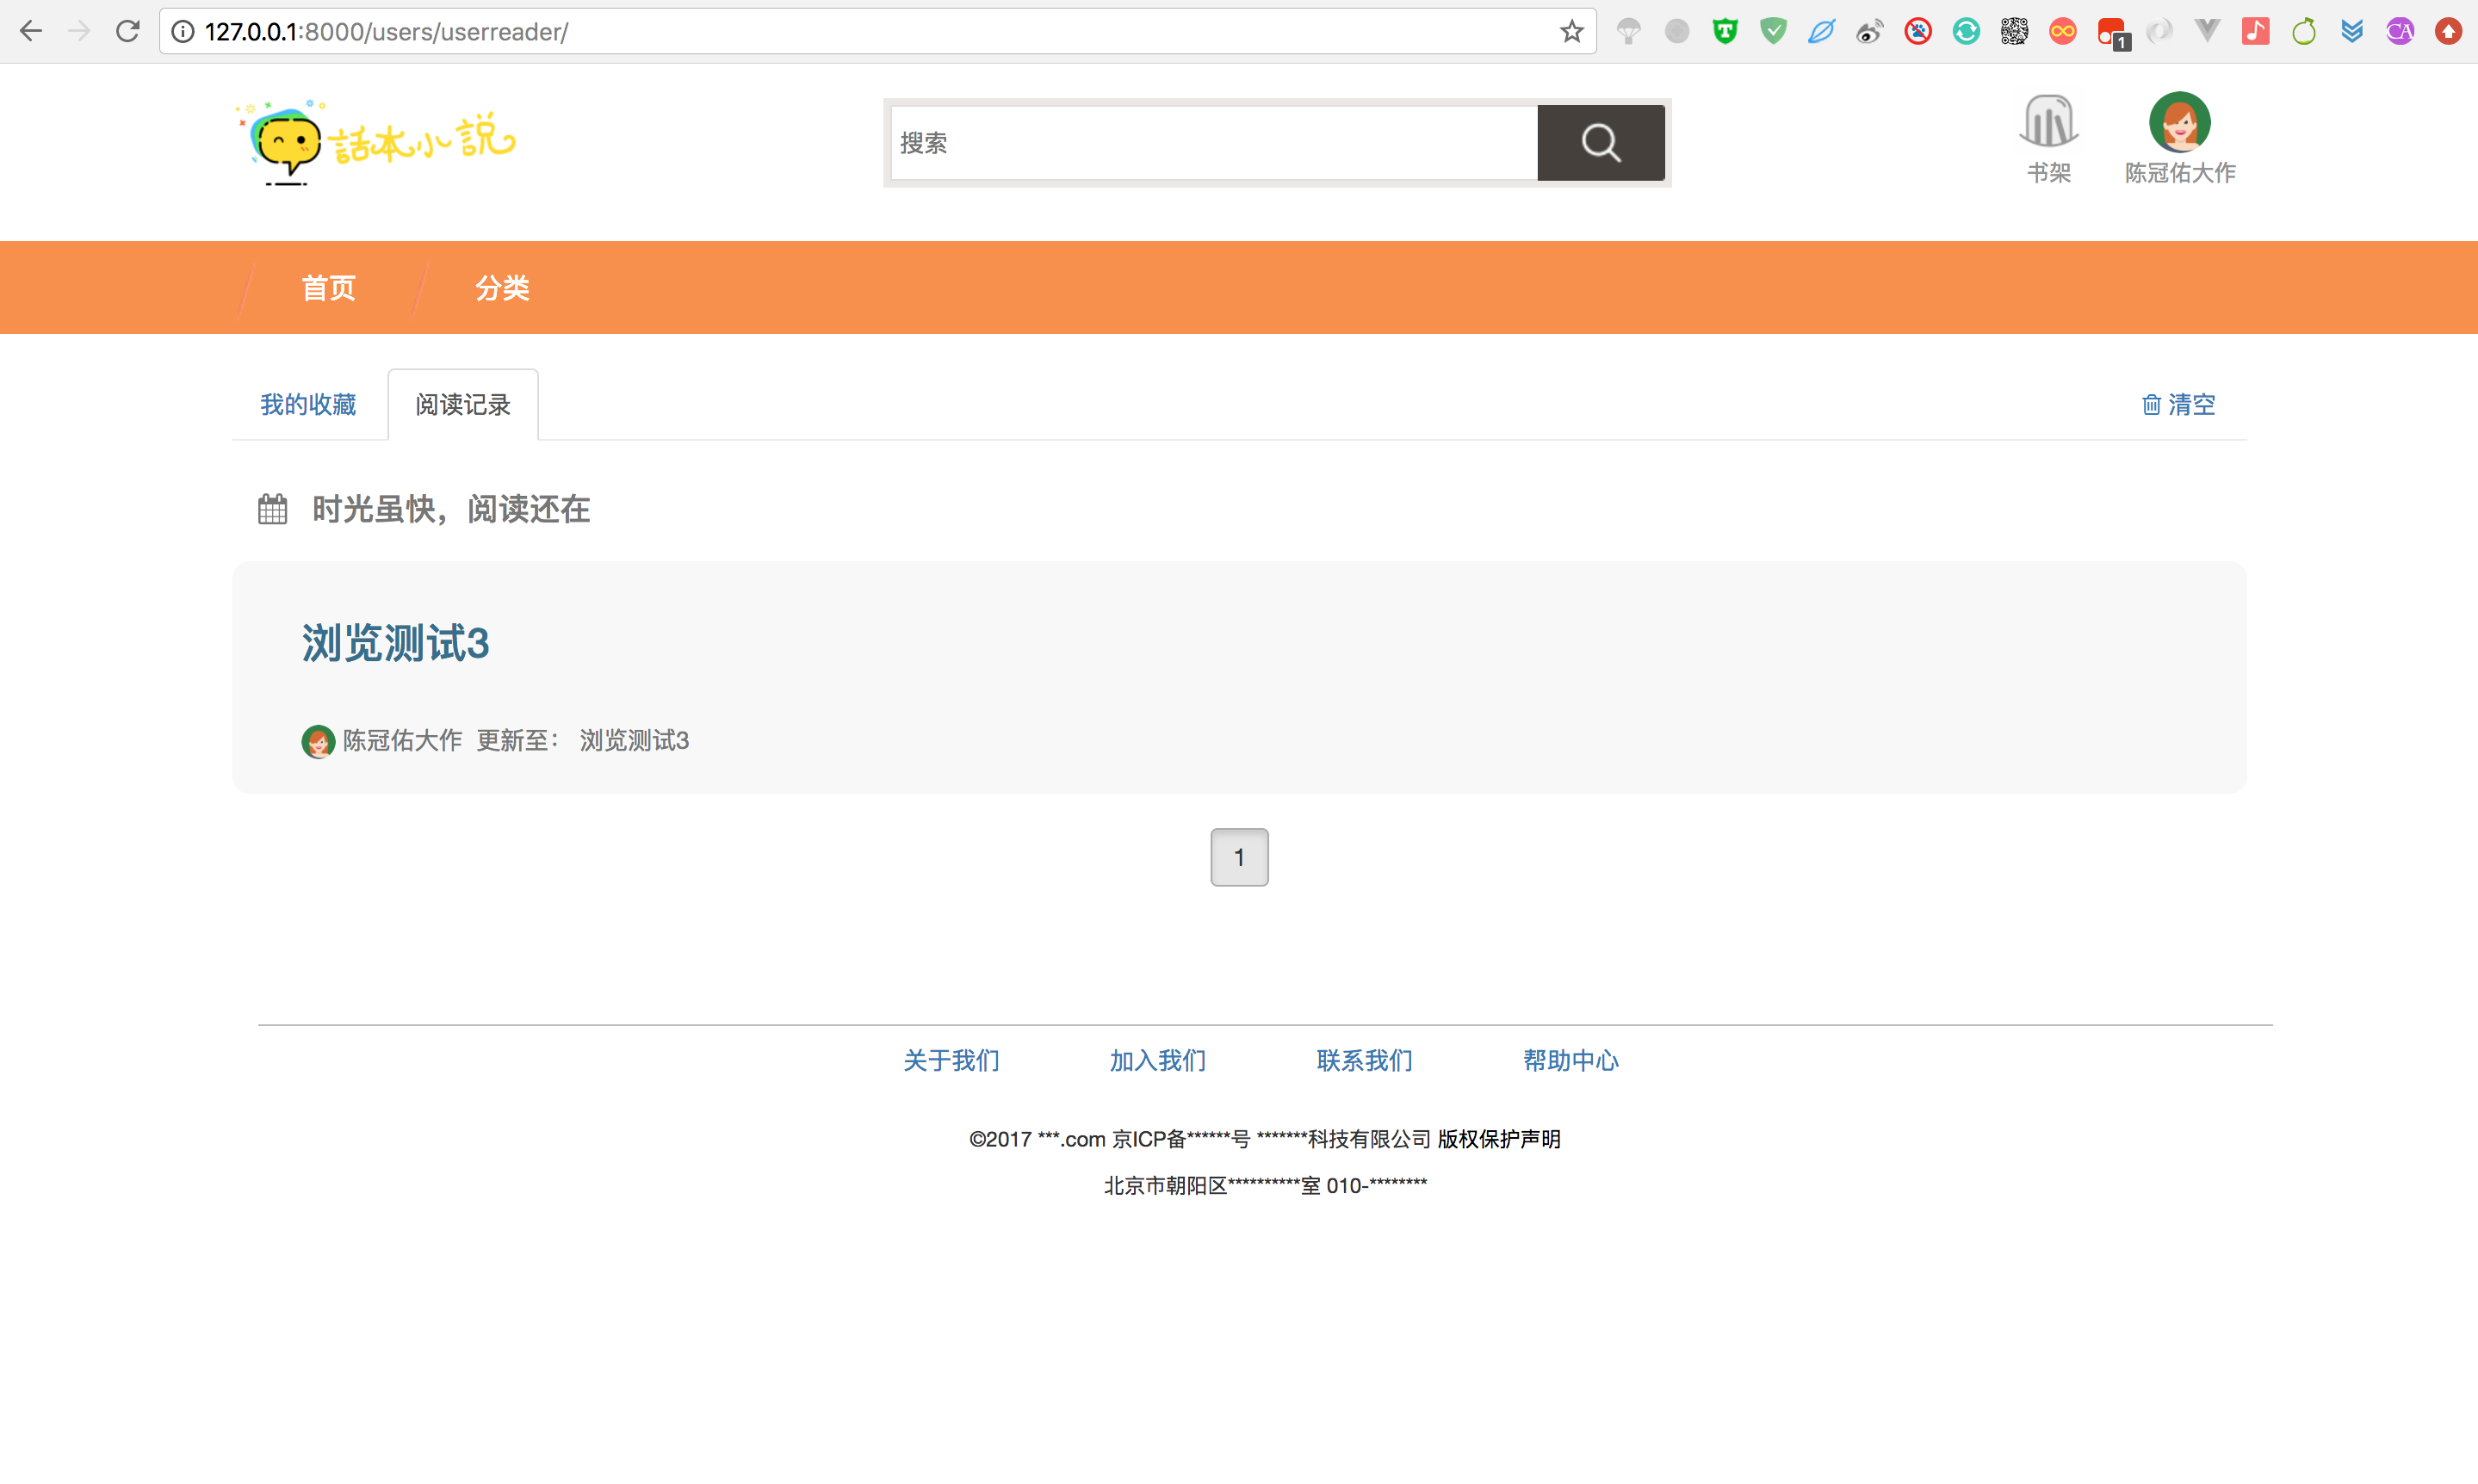Open the music note extension icon
The width and height of the screenshot is (2478, 1484).
[x=2255, y=32]
